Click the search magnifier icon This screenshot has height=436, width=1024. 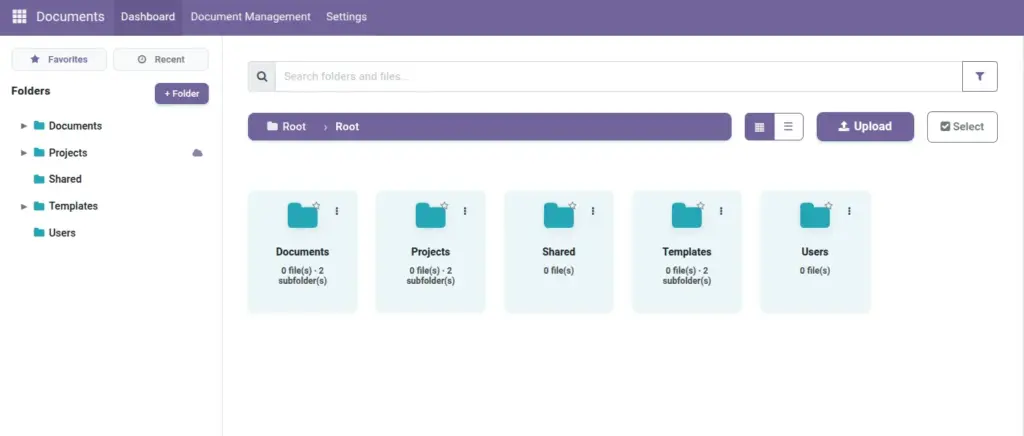pos(262,76)
